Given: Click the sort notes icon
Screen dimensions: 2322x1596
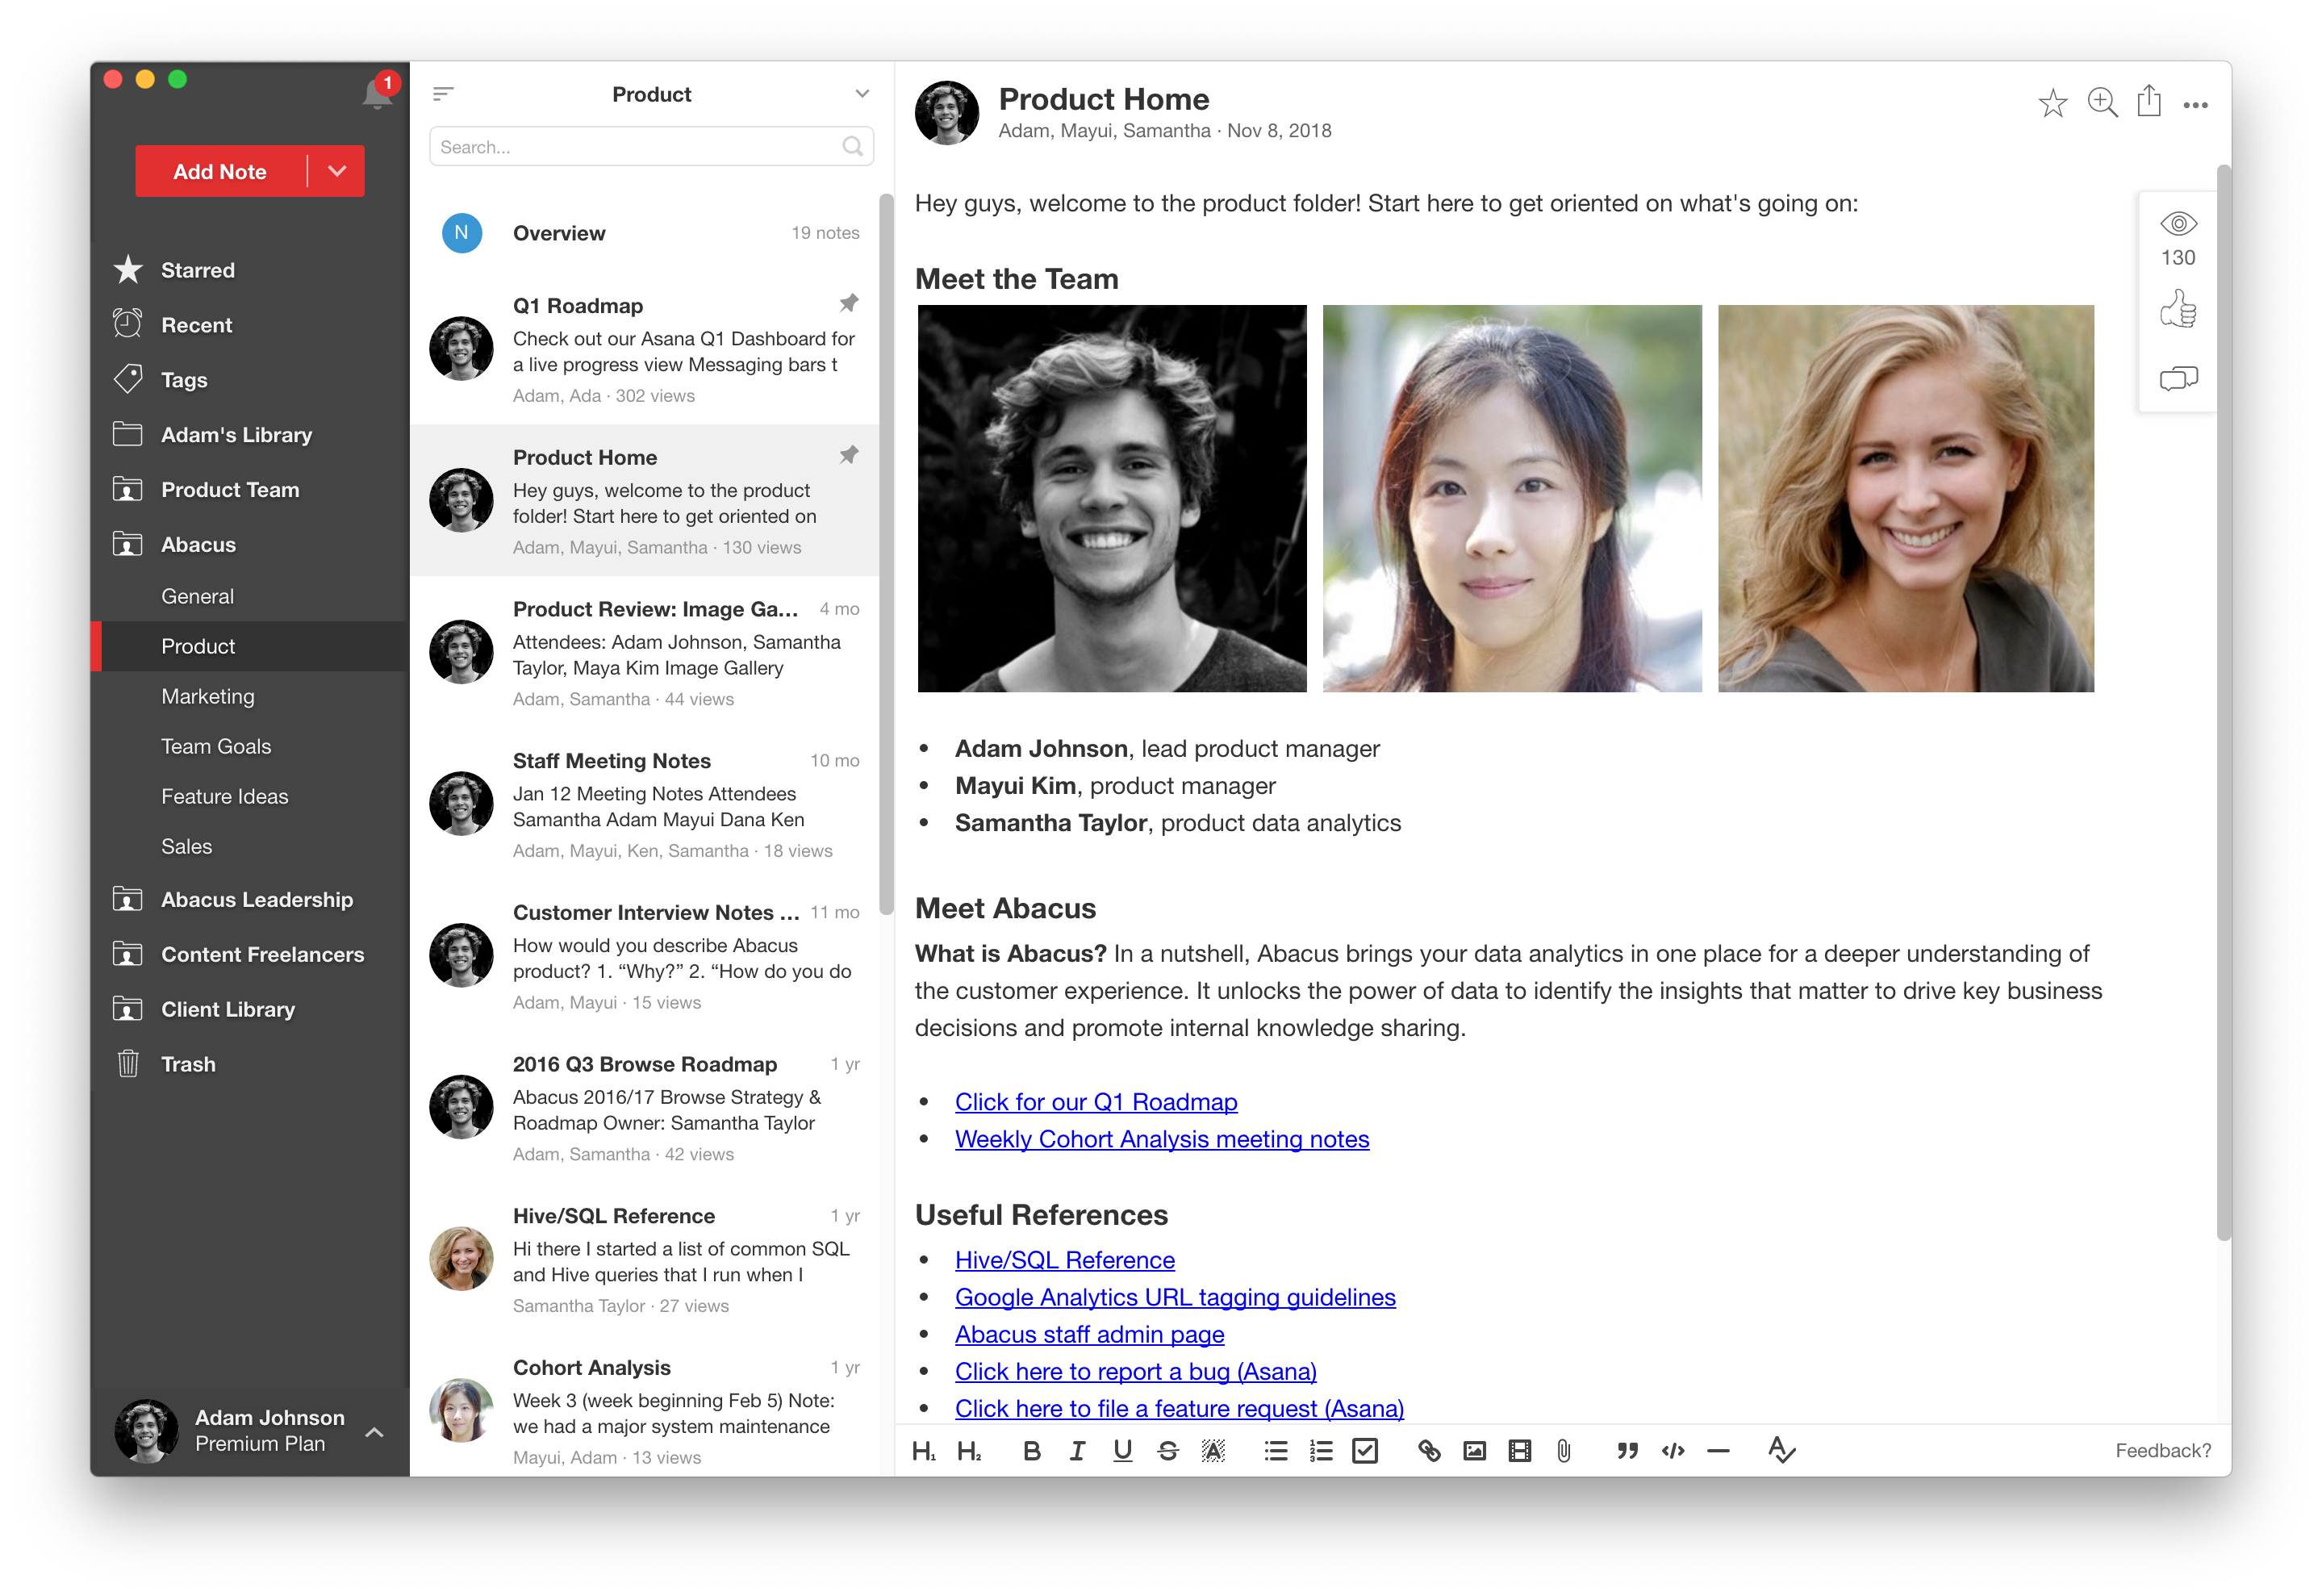Looking at the screenshot, I should click(x=443, y=95).
